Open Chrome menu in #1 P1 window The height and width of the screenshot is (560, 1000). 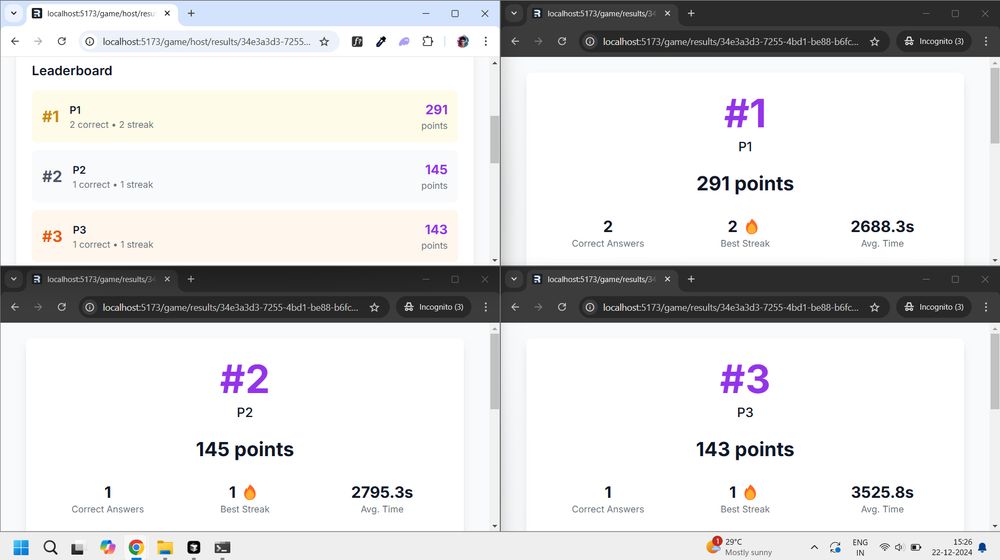(986, 41)
